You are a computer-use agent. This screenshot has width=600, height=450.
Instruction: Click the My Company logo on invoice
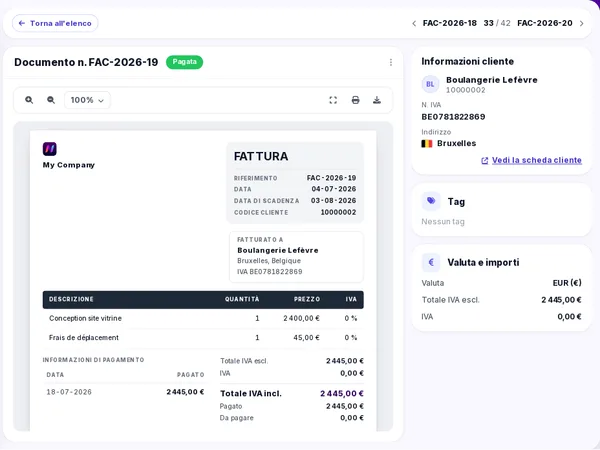pyautogui.click(x=50, y=149)
